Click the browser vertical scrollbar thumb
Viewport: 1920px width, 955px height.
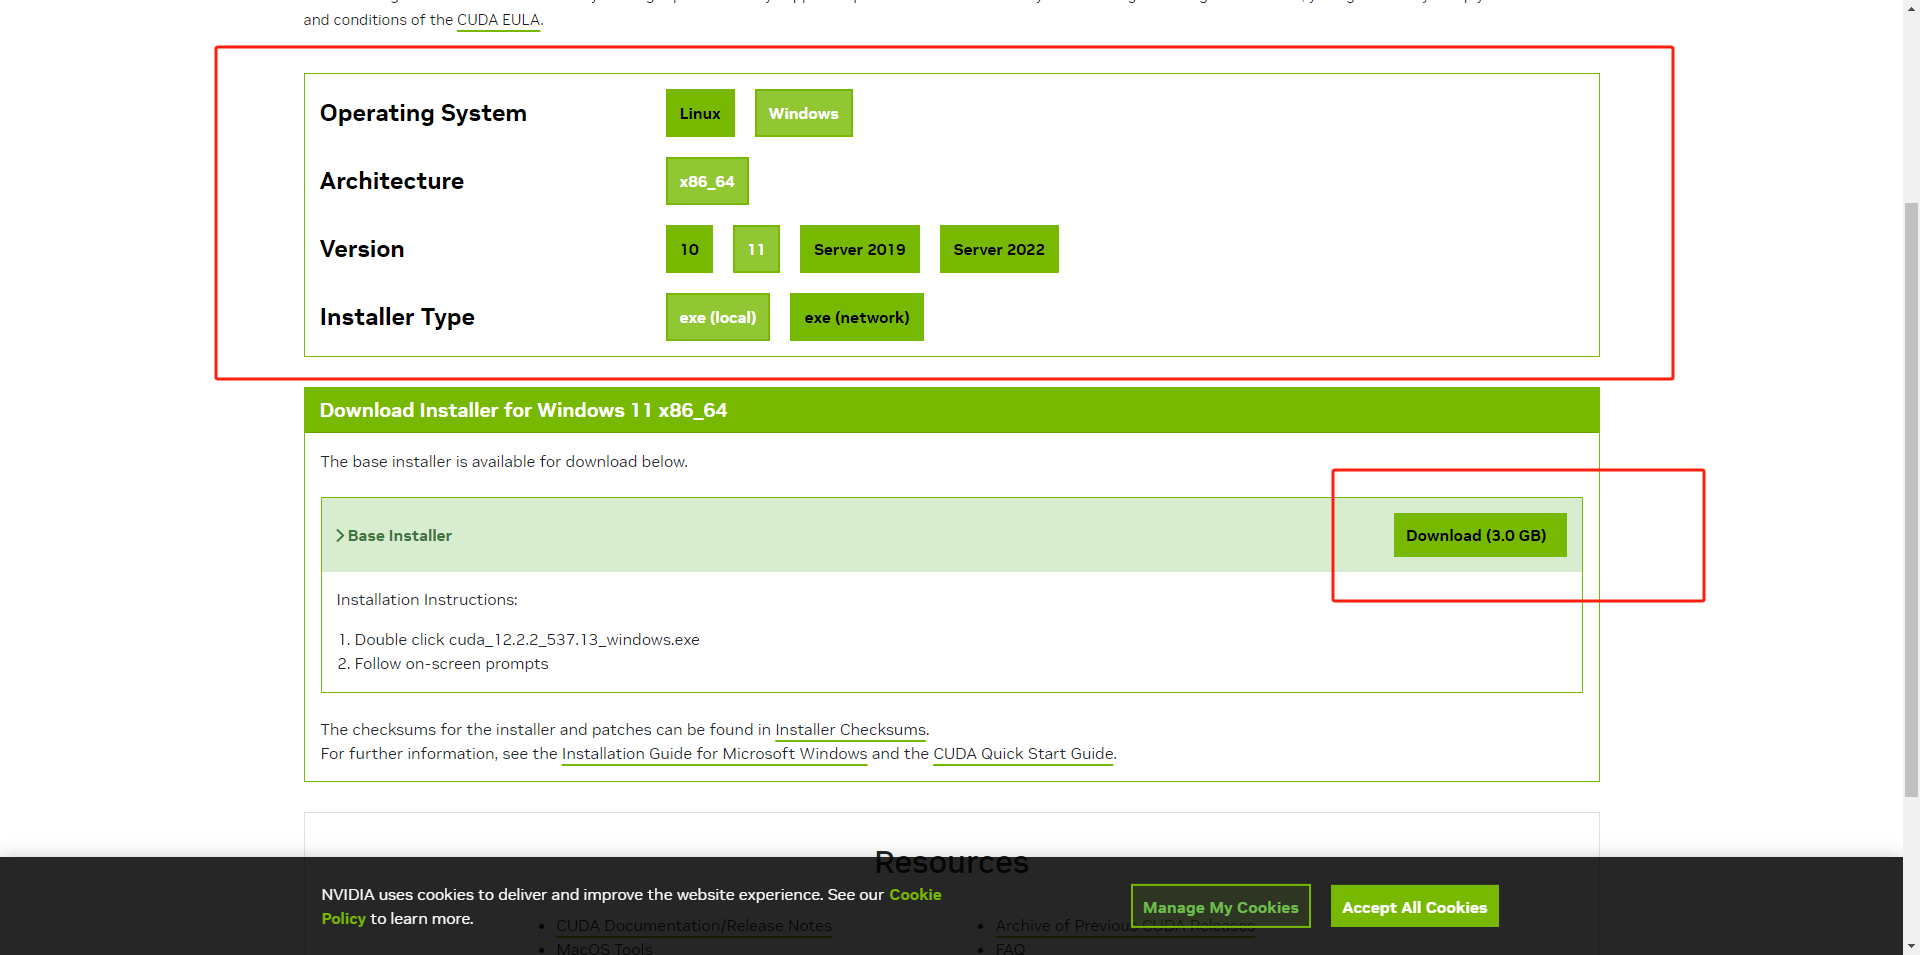click(1911, 500)
